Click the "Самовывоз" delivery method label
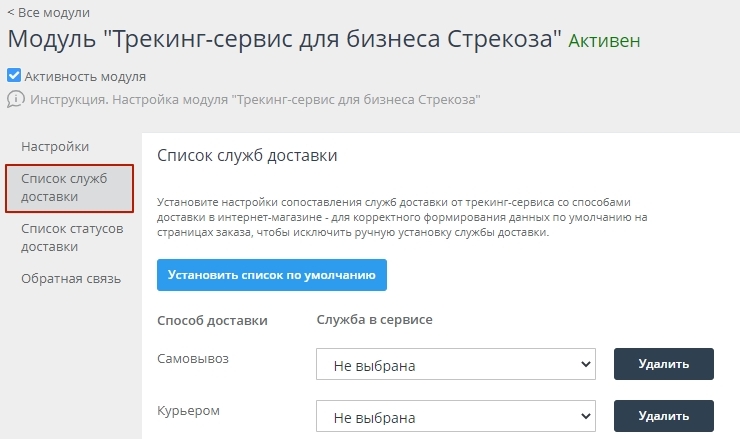 [194, 357]
